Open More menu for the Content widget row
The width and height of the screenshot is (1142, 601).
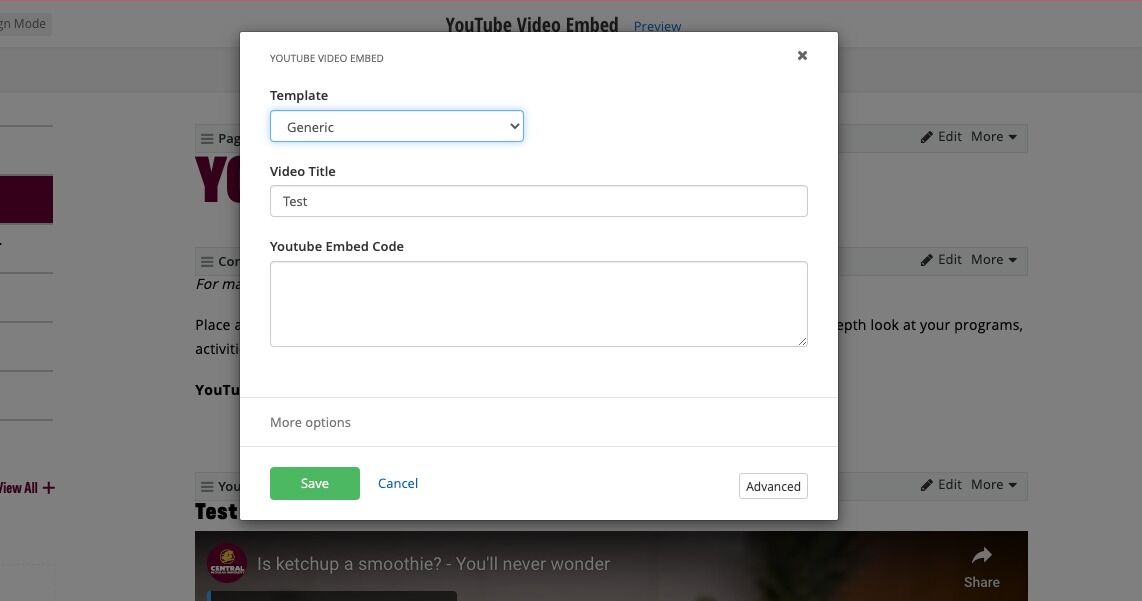pos(993,260)
